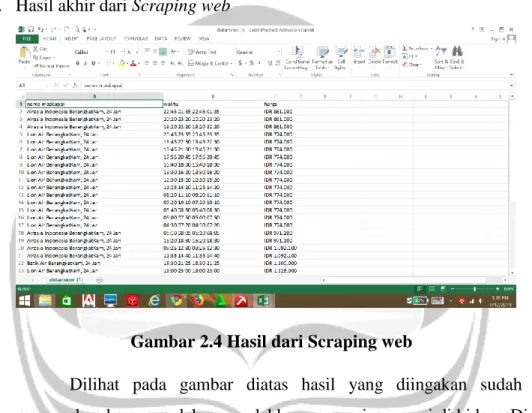Redo action in quick access toolbar
The image size is (532, 413).
54,30
